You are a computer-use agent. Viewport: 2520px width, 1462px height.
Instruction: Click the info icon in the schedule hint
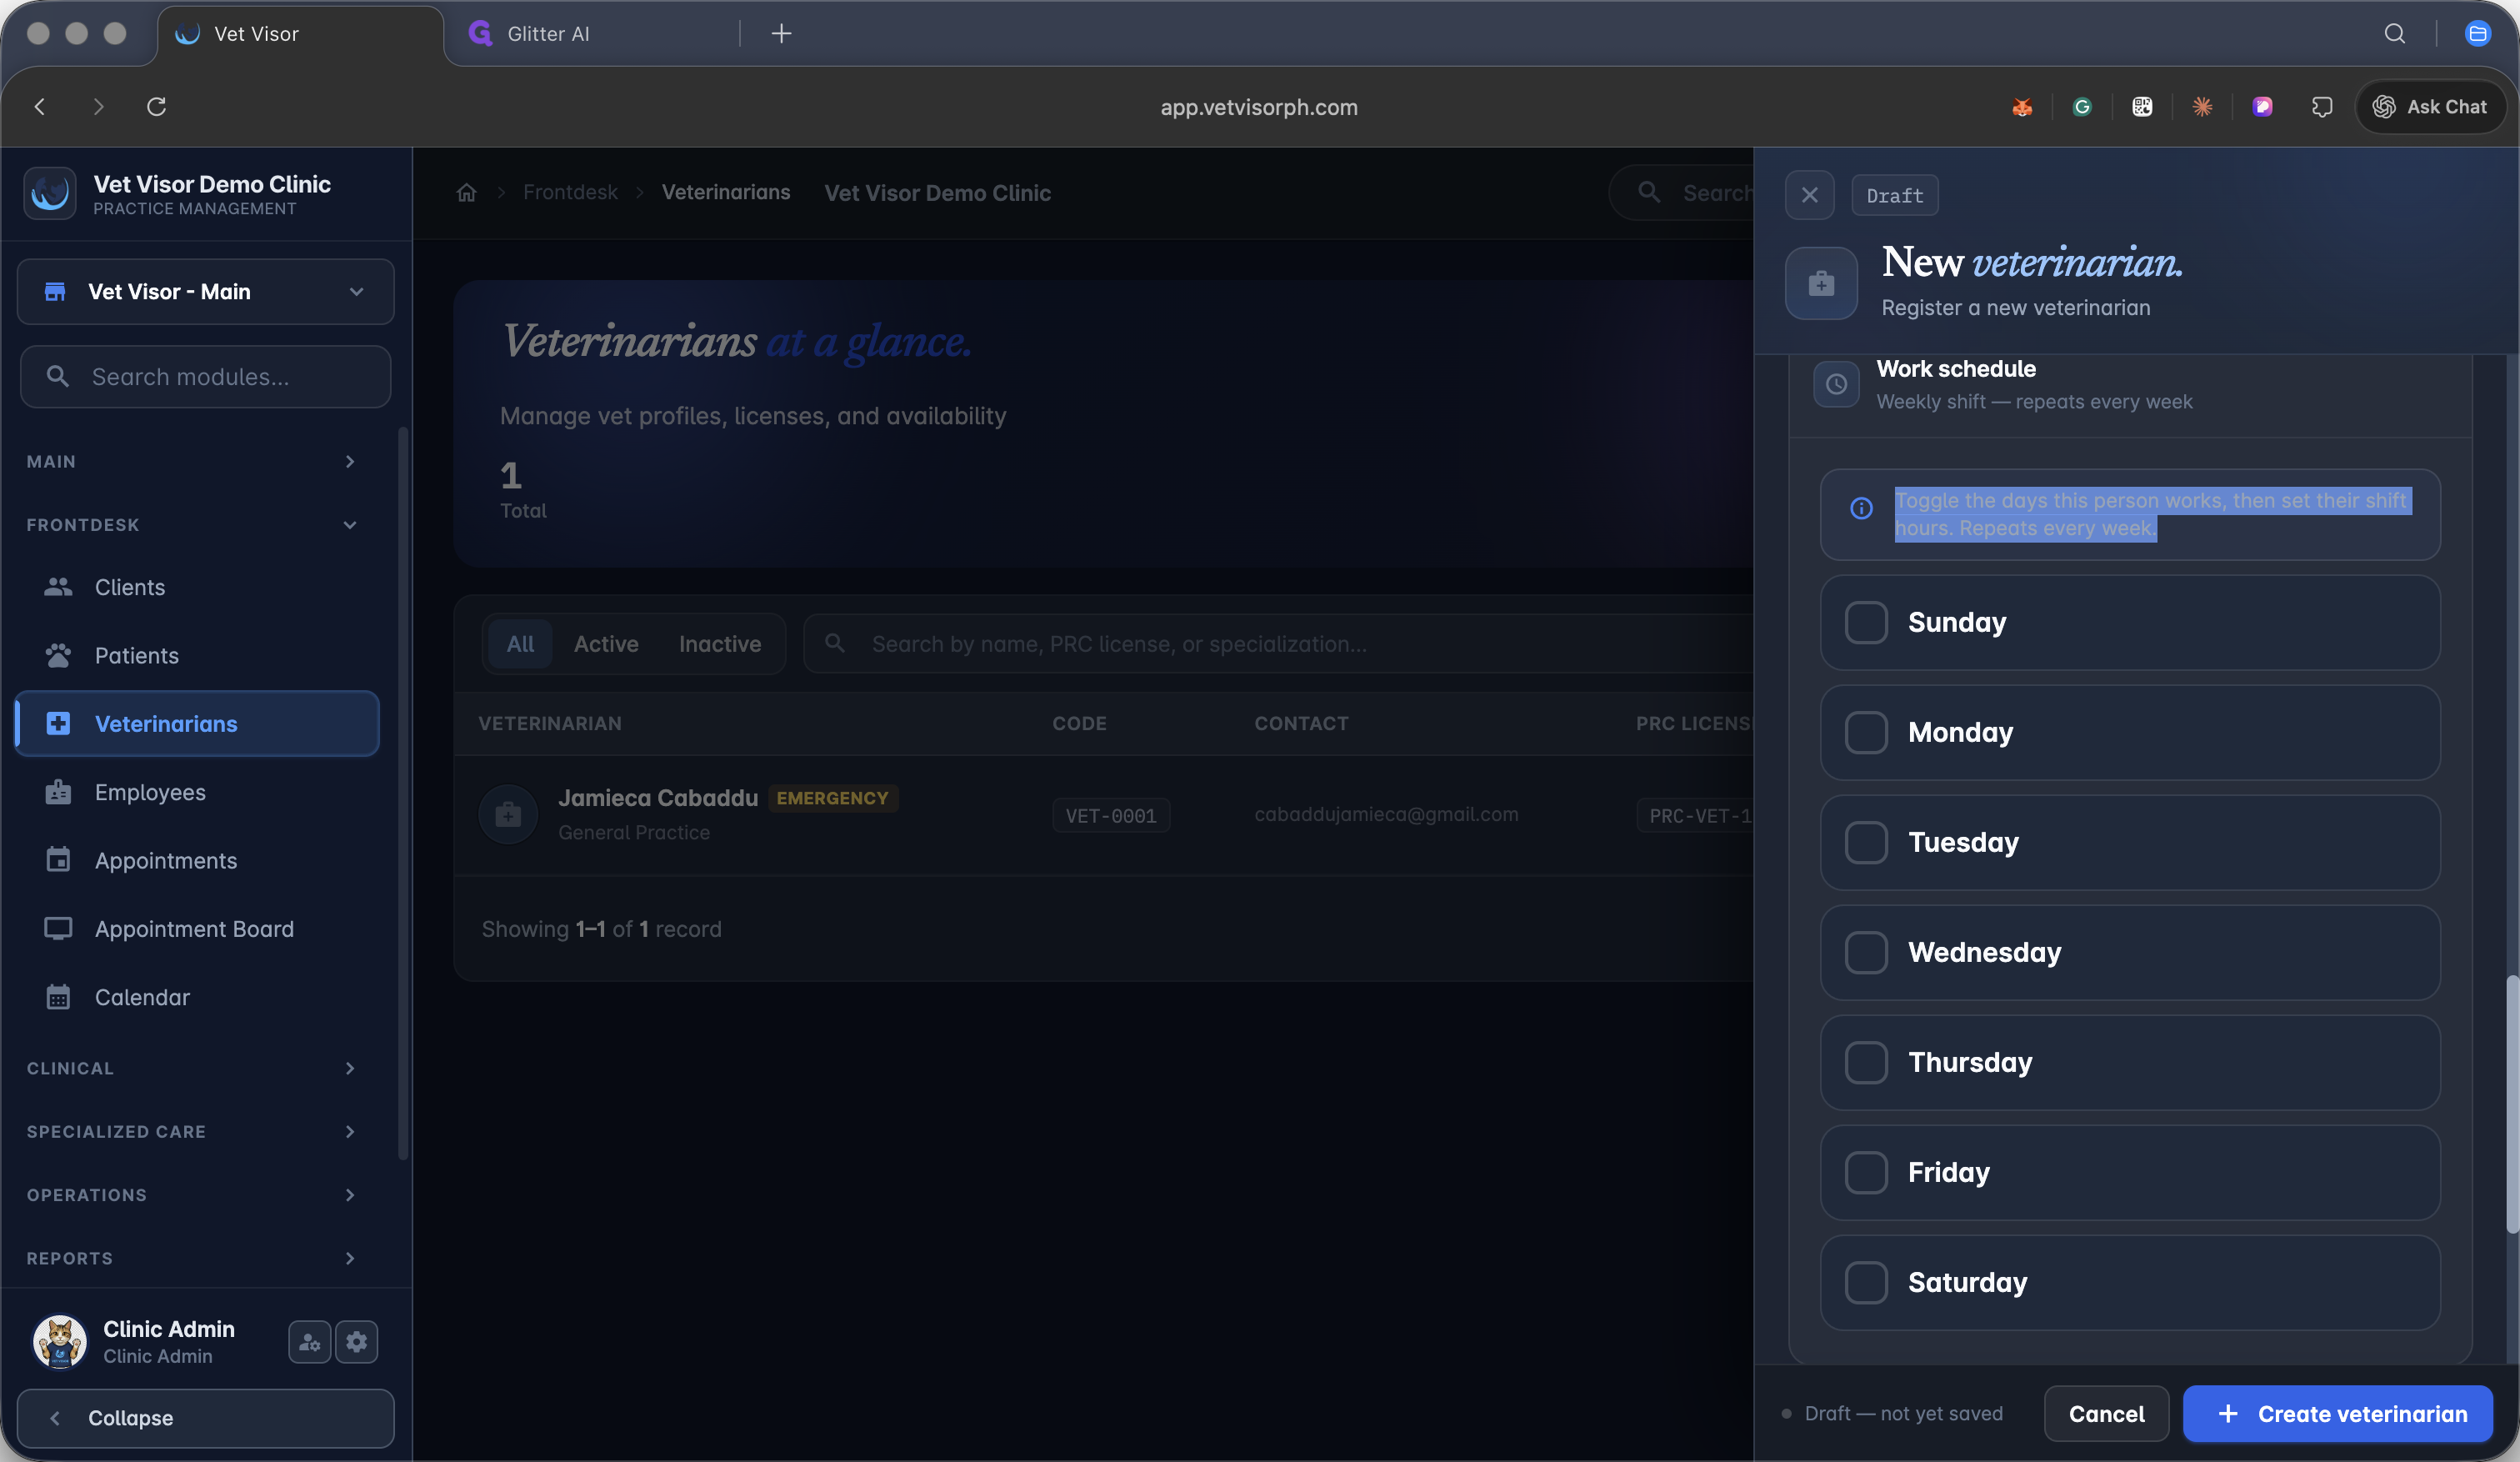pos(1861,509)
